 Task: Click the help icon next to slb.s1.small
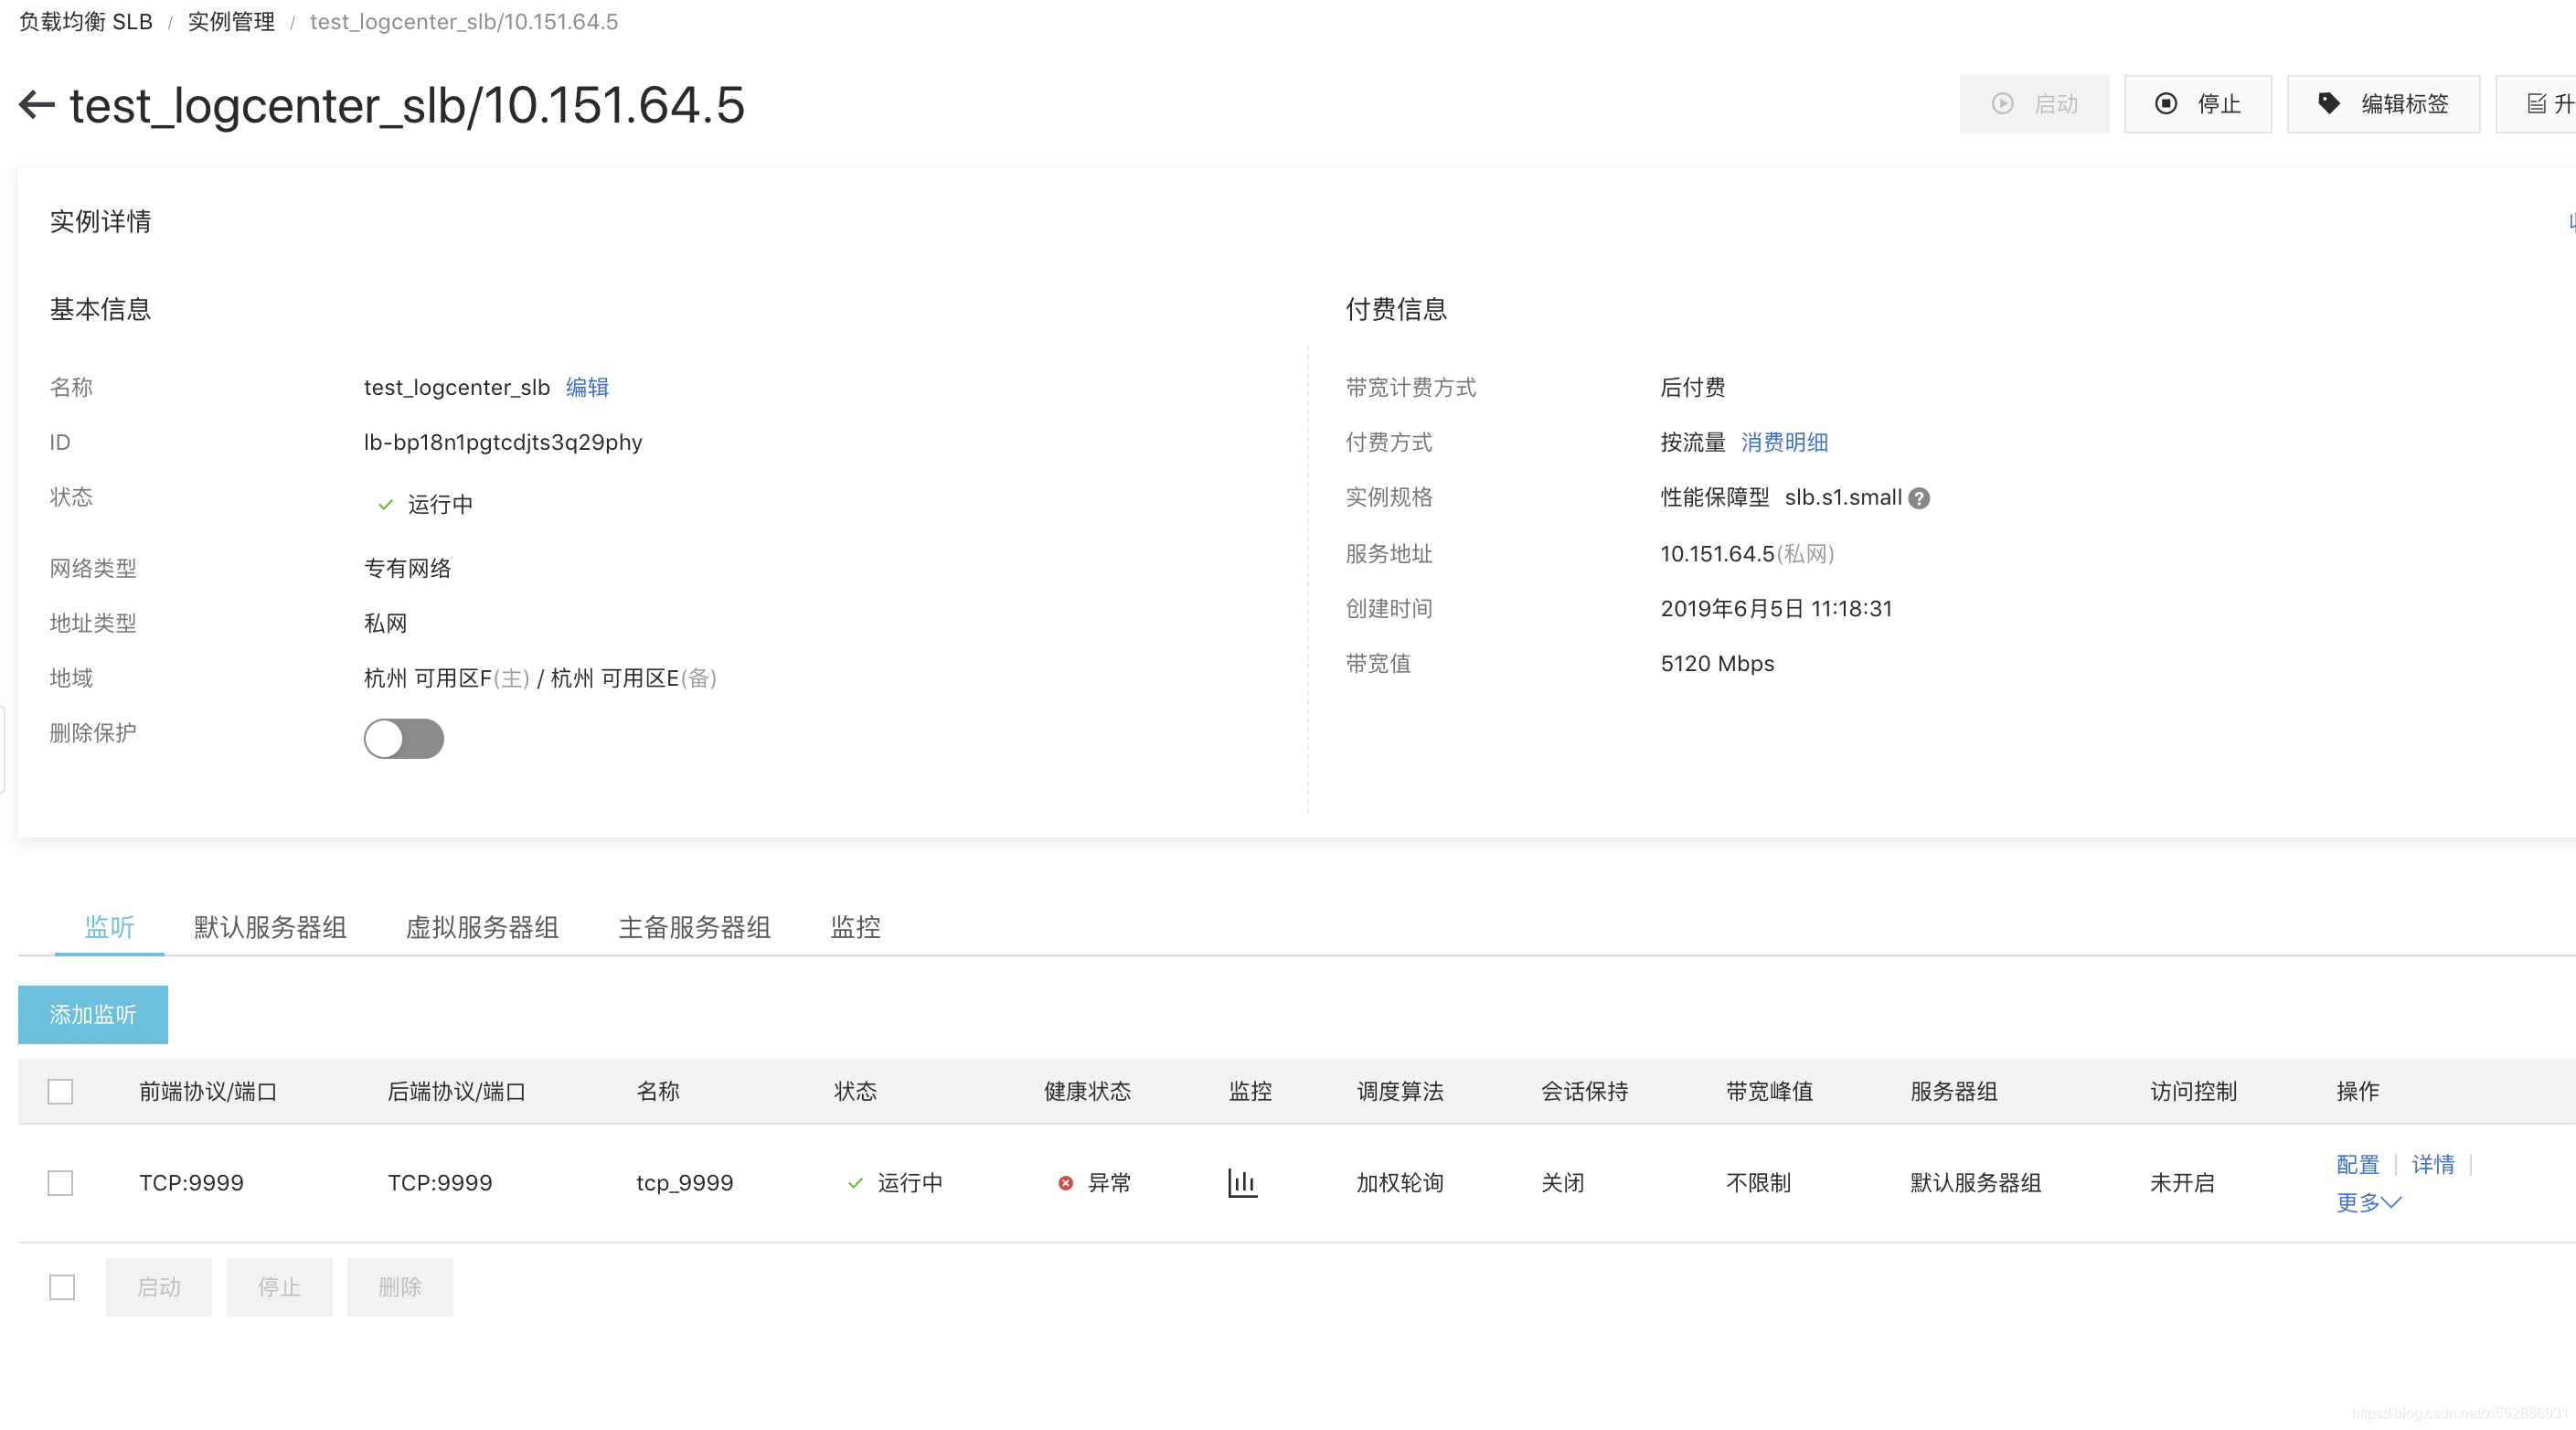pyautogui.click(x=1918, y=498)
